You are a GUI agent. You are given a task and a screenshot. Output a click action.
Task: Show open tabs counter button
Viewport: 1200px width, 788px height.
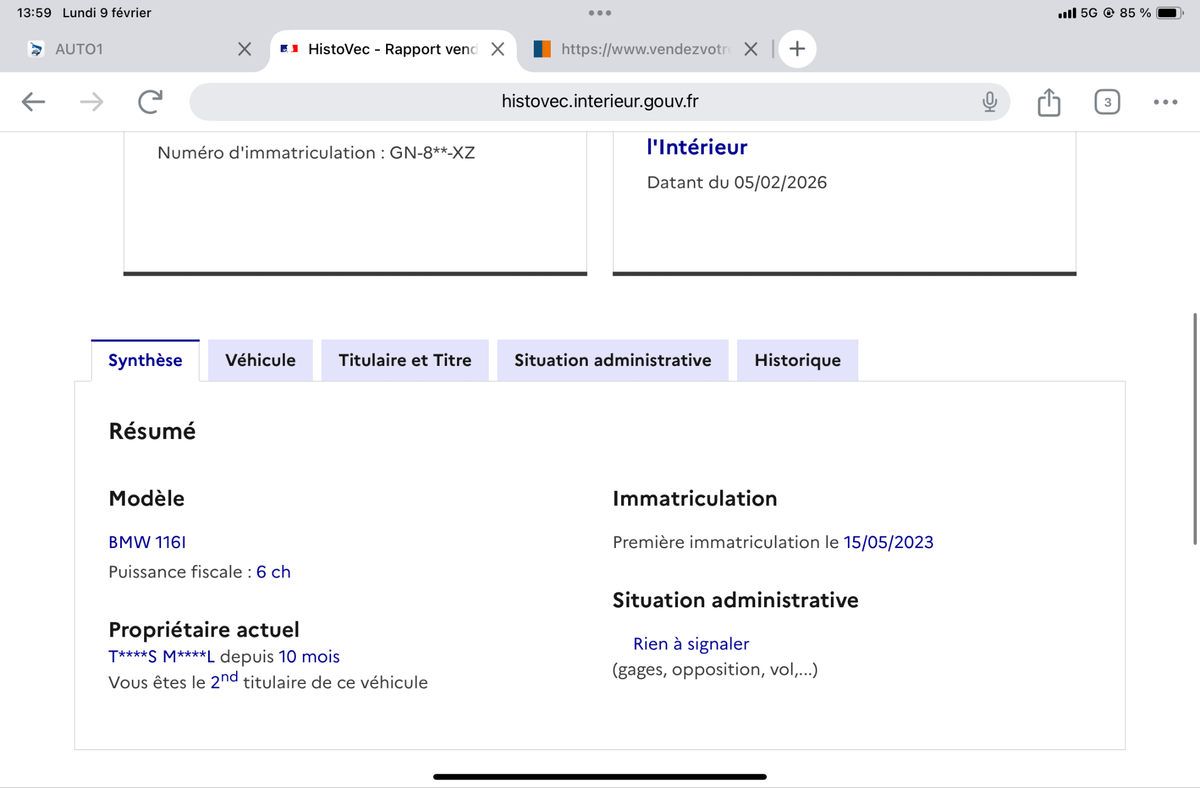click(1107, 101)
